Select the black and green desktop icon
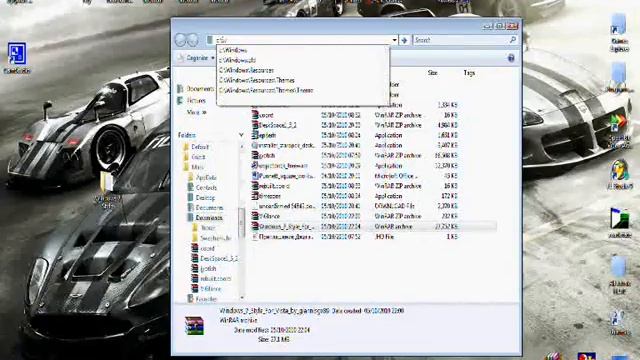This screenshot has height=360, width=640. tap(620, 219)
